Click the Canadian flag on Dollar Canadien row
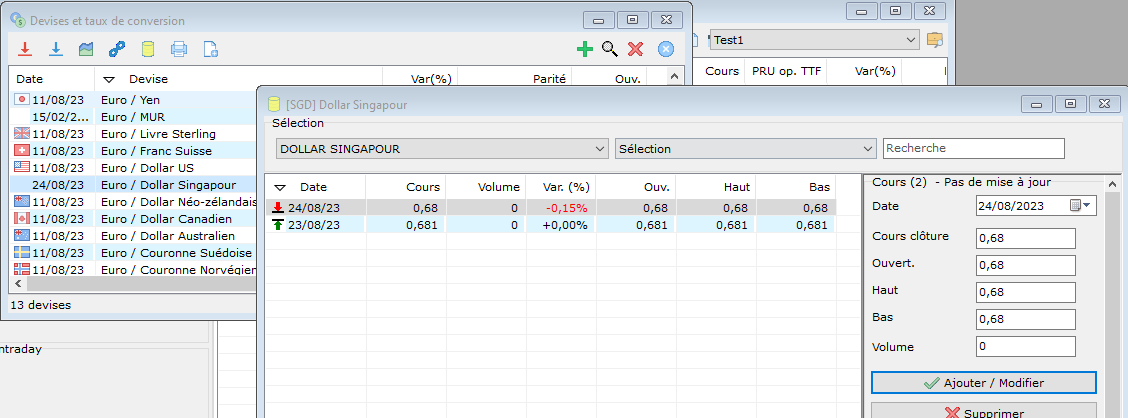The width and height of the screenshot is (1128, 418). point(22,218)
